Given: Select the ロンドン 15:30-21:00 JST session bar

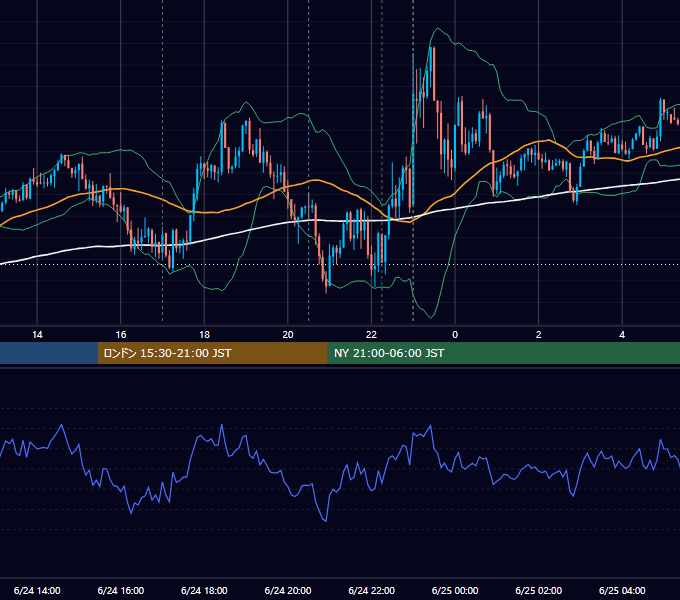Looking at the screenshot, I should pyautogui.click(x=212, y=353).
